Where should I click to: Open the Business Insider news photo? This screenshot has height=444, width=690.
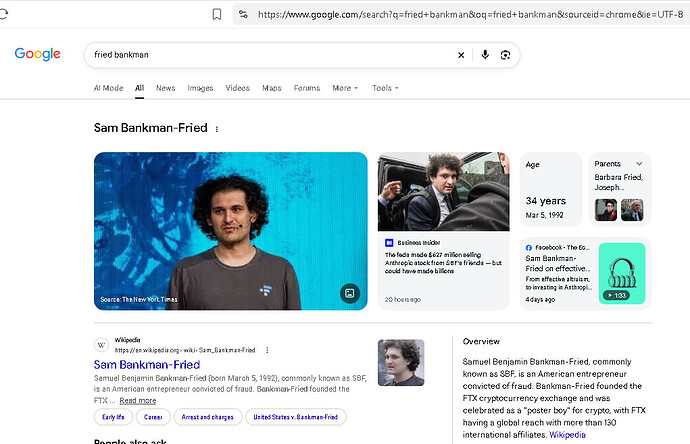tap(444, 191)
